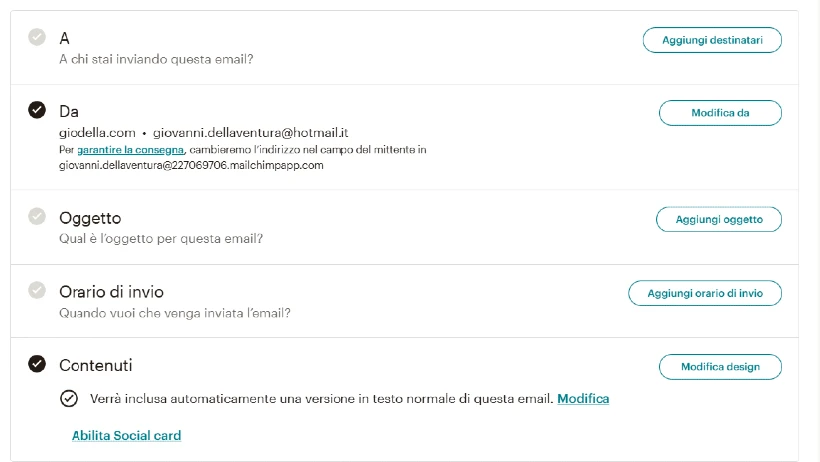Image resolution: width=820 pixels, height=462 pixels.
Task: Click the black checkmark icon beside Da
Action: (37, 110)
